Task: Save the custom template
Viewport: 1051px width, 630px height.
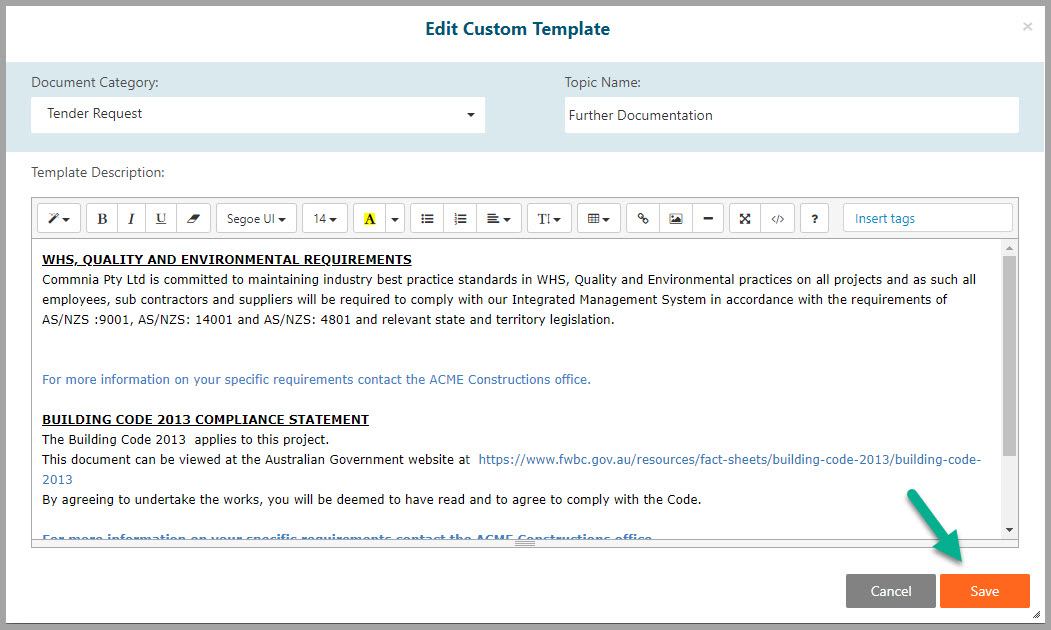Action: pyautogui.click(x=984, y=590)
